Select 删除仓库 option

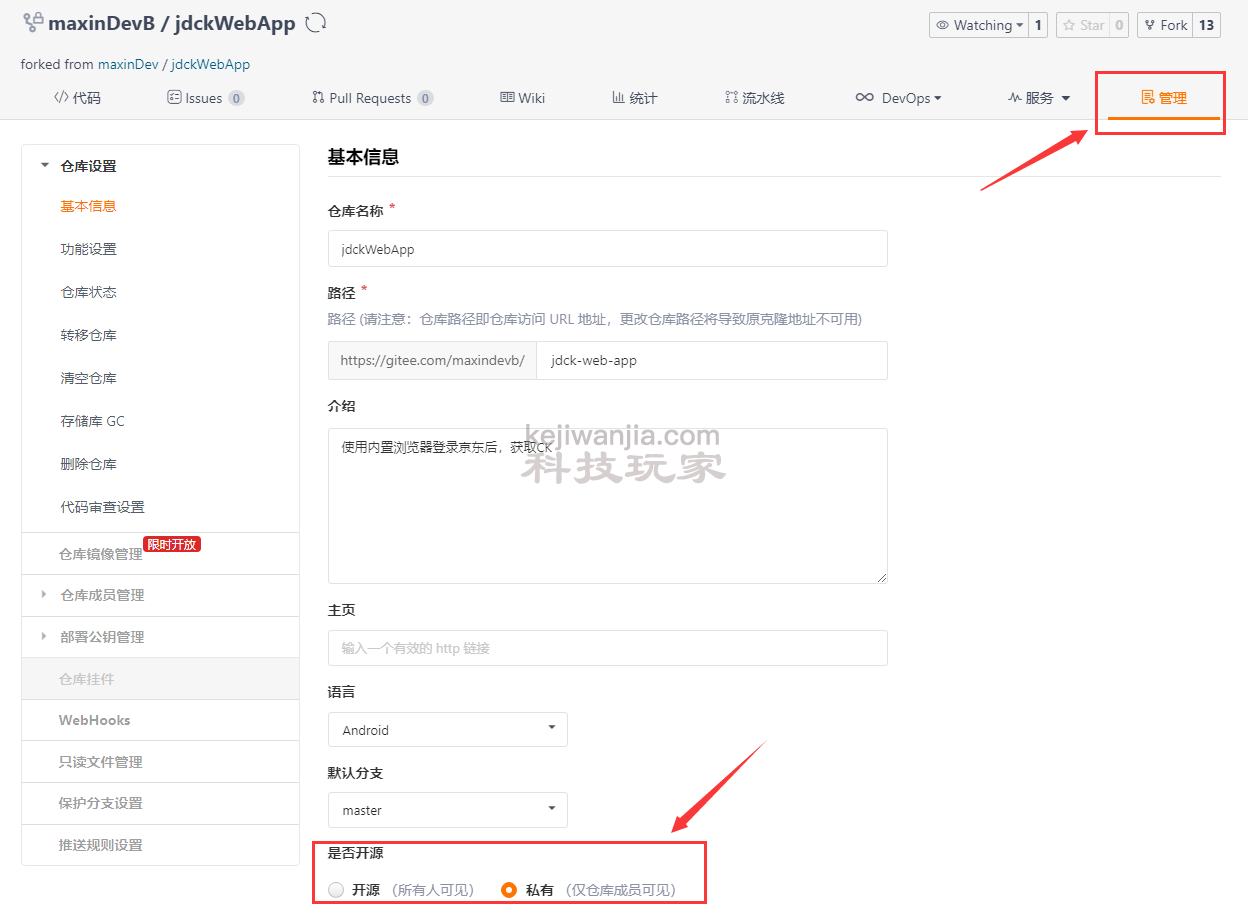pyautogui.click(x=88, y=464)
